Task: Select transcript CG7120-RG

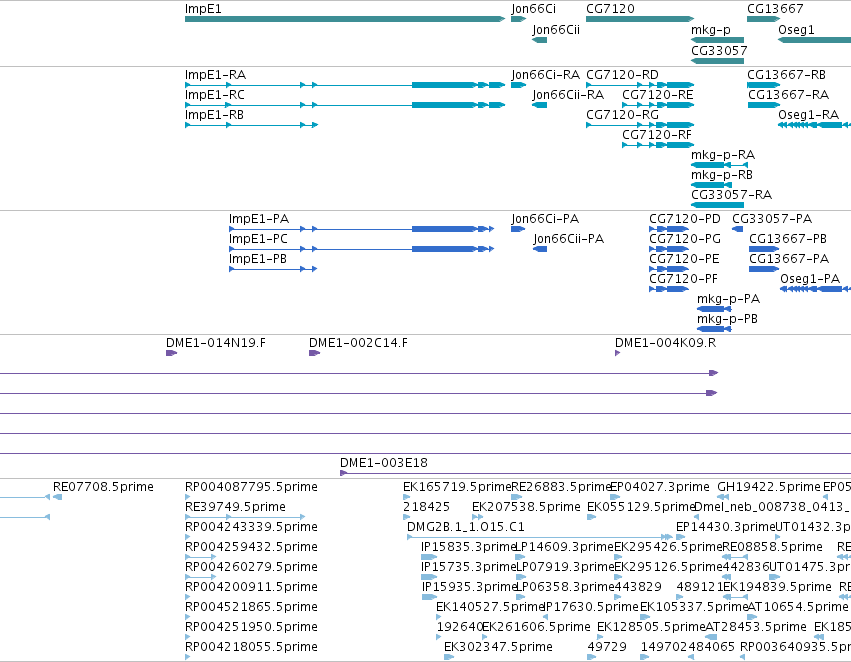Action: 623,115
